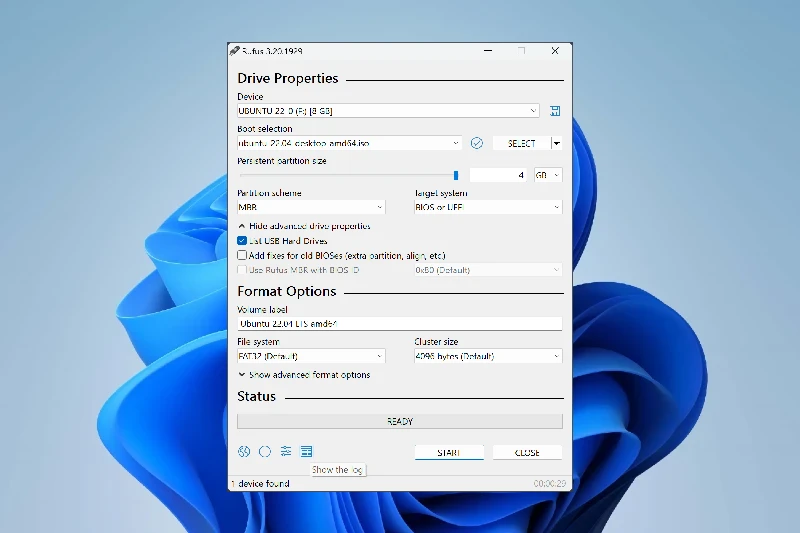Click the START button
The width and height of the screenshot is (800, 533).
click(449, 452)
